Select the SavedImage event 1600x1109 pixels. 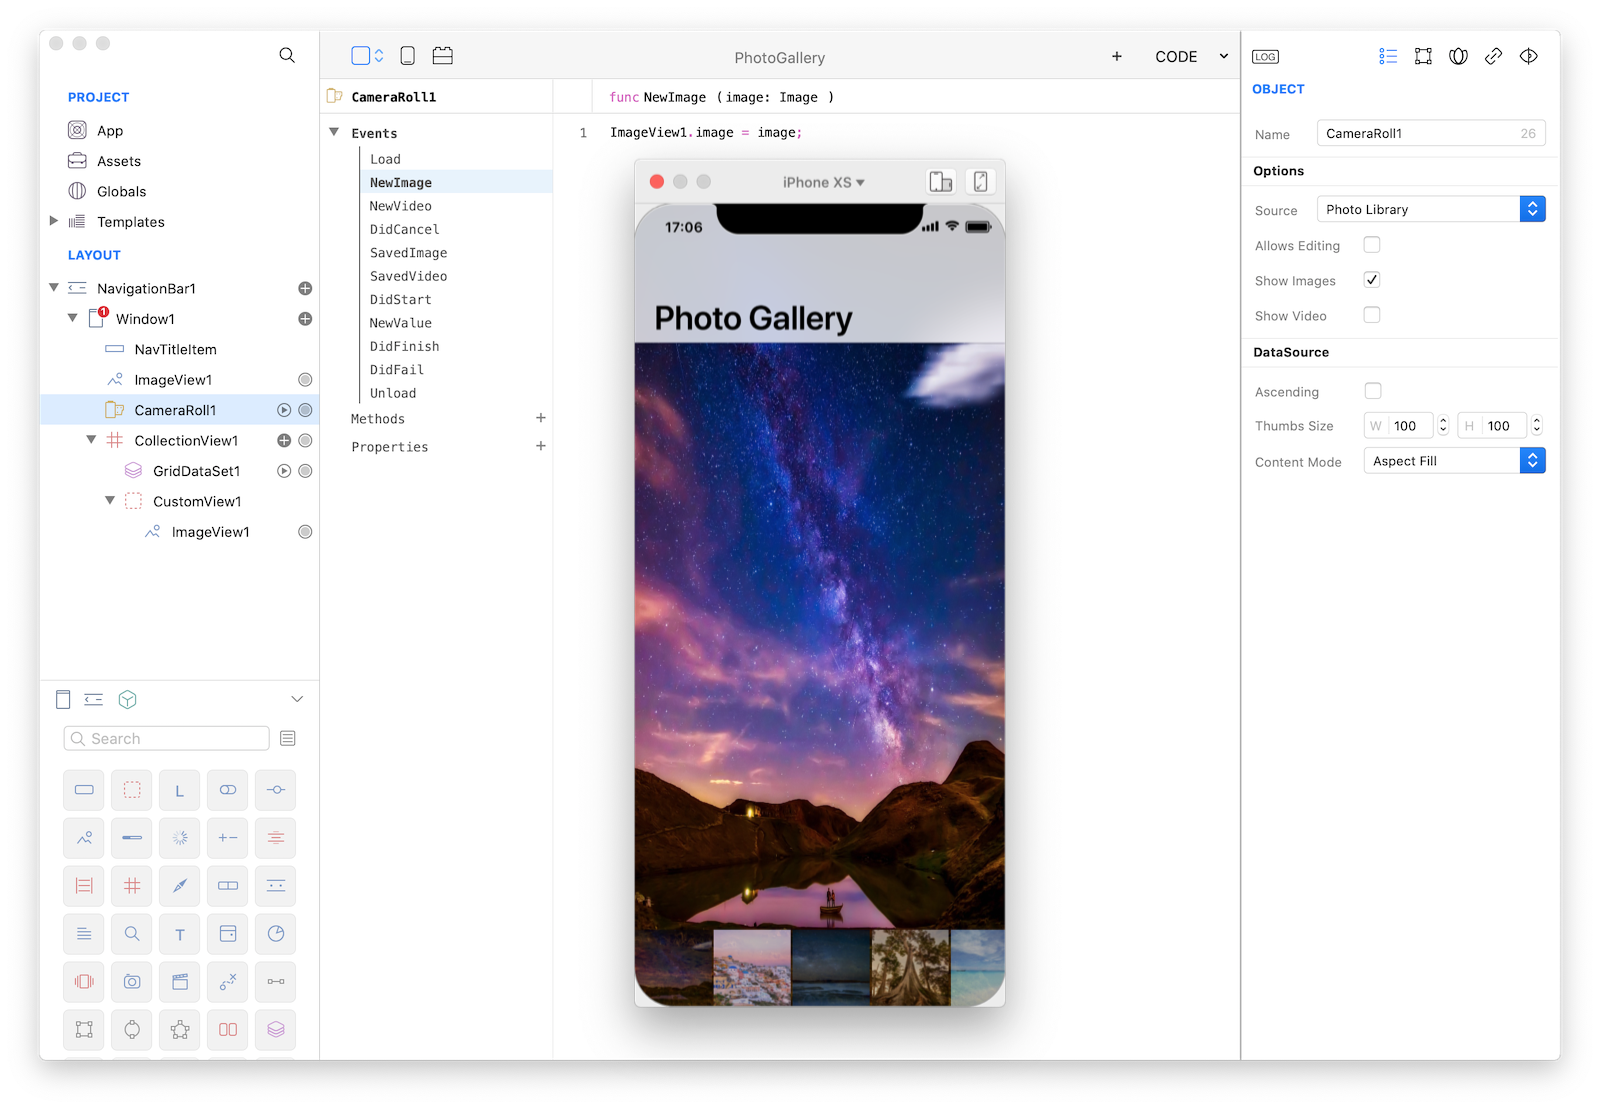[409, 253]
